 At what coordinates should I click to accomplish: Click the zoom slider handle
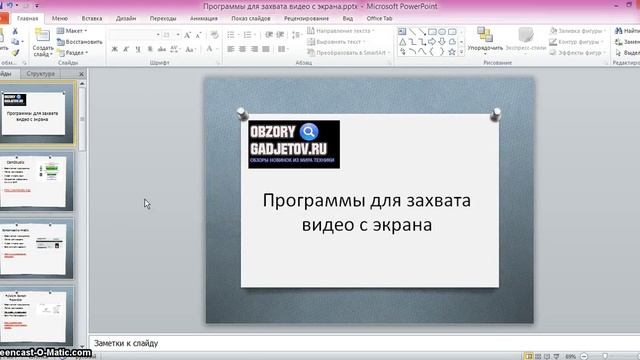(x=605, y=356)
